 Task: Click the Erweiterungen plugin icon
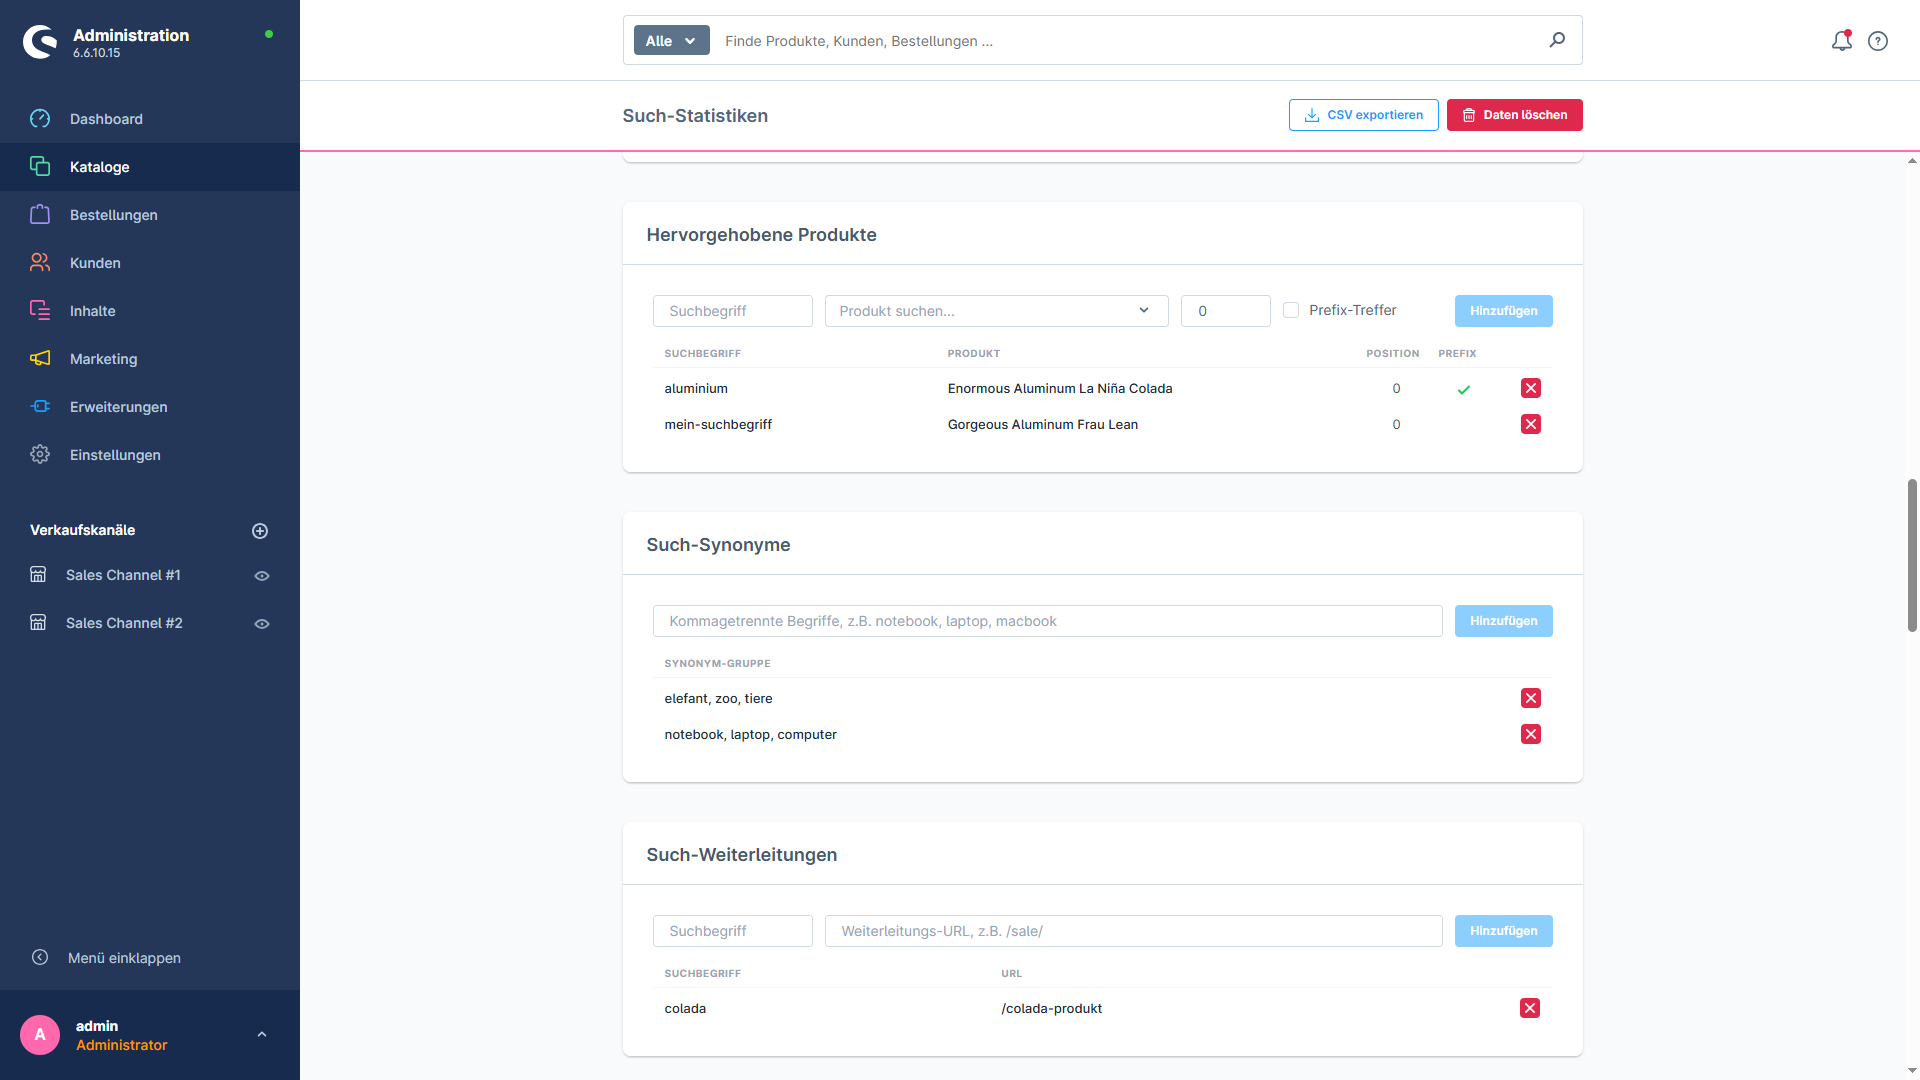coord(40,407)
